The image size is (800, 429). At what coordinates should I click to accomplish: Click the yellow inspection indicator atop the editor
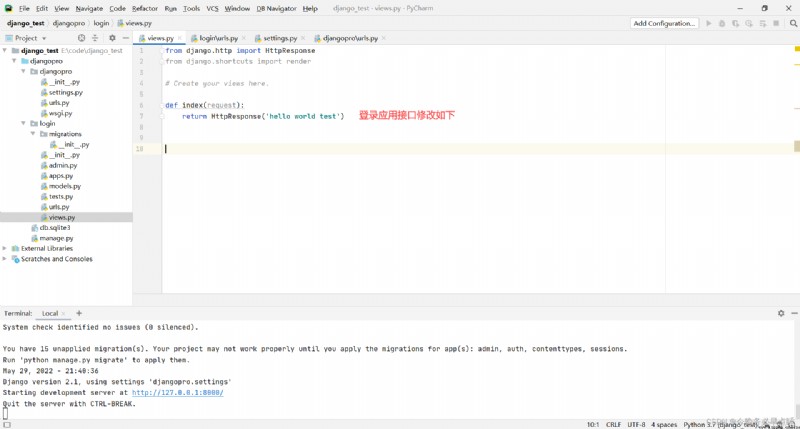point(797,49)
